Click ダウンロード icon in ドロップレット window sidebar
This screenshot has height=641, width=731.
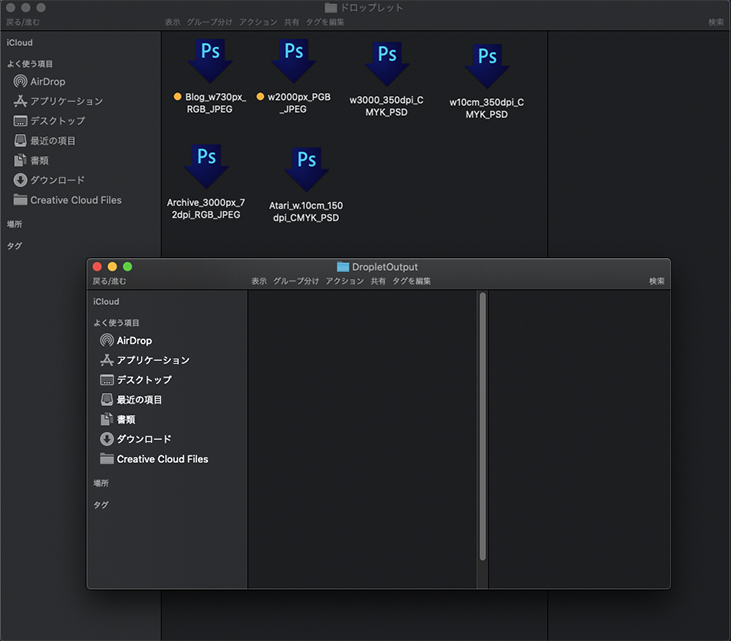(20, 179)
